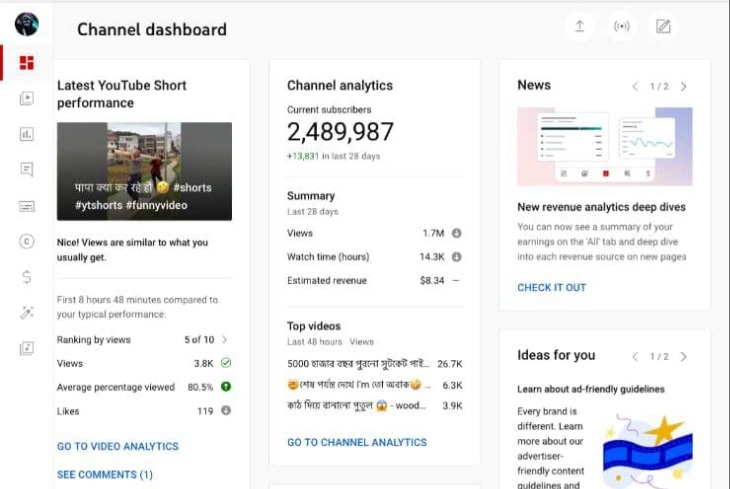Open the Content sidebar icon

pos(27,98)
